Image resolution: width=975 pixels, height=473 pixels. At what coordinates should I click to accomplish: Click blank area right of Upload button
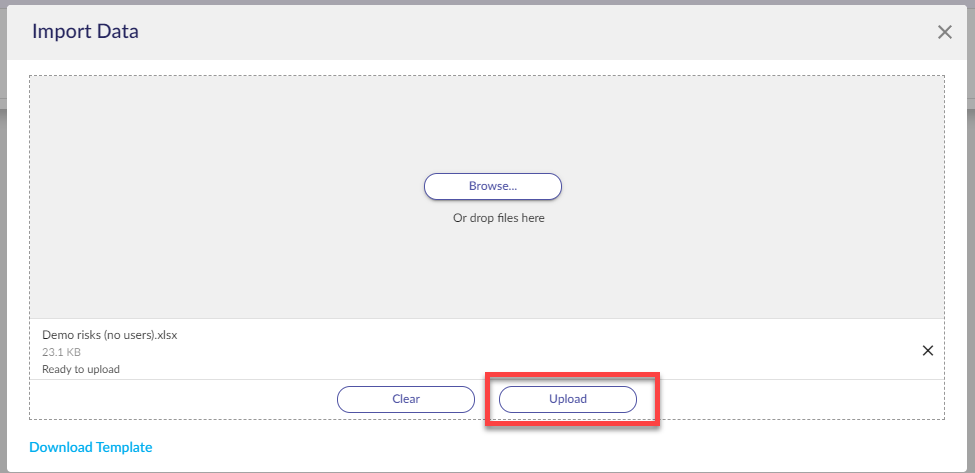[800, 399]
